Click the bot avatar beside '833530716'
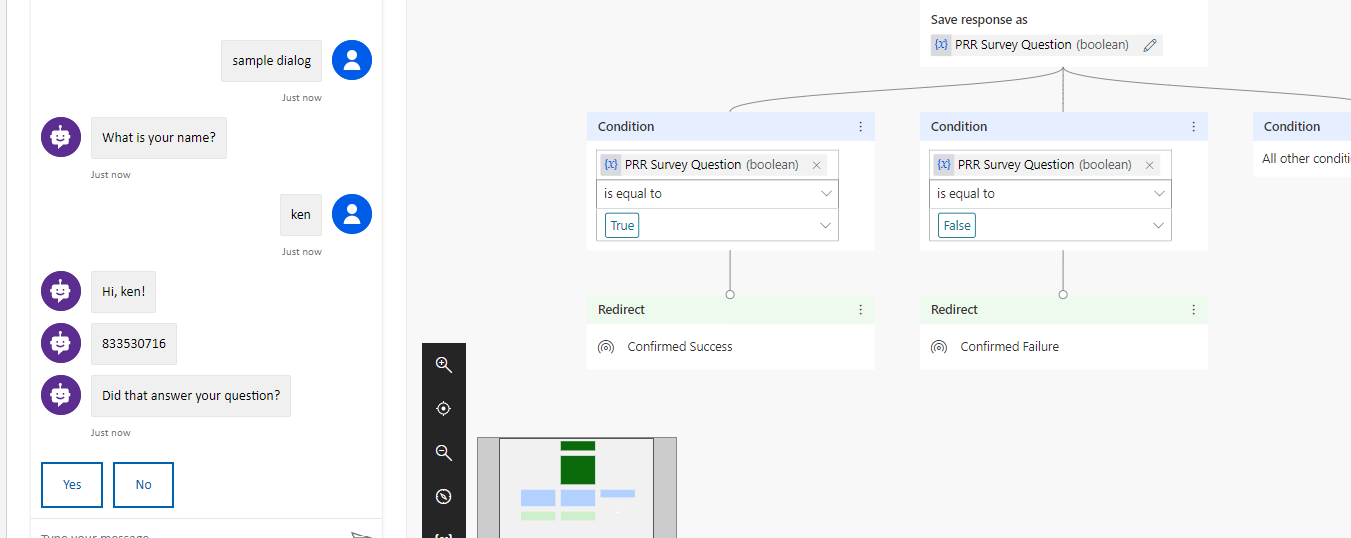This screenshot has height=538, width=1351. coord(61,343)
